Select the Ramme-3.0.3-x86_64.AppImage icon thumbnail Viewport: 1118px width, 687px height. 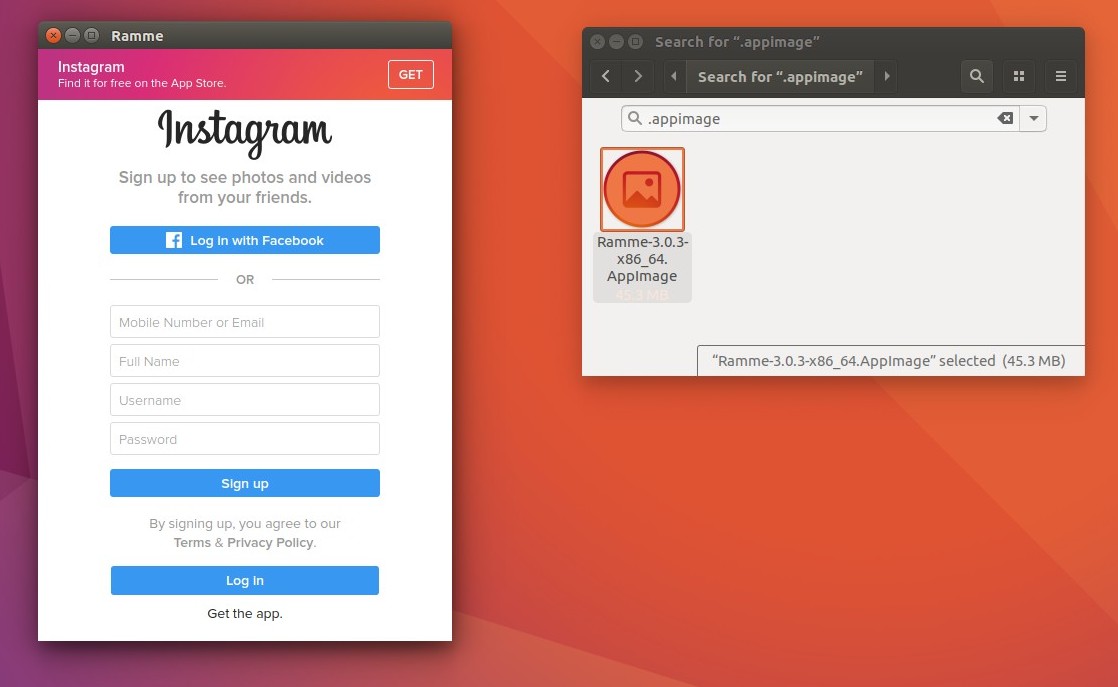coord(642,190)
